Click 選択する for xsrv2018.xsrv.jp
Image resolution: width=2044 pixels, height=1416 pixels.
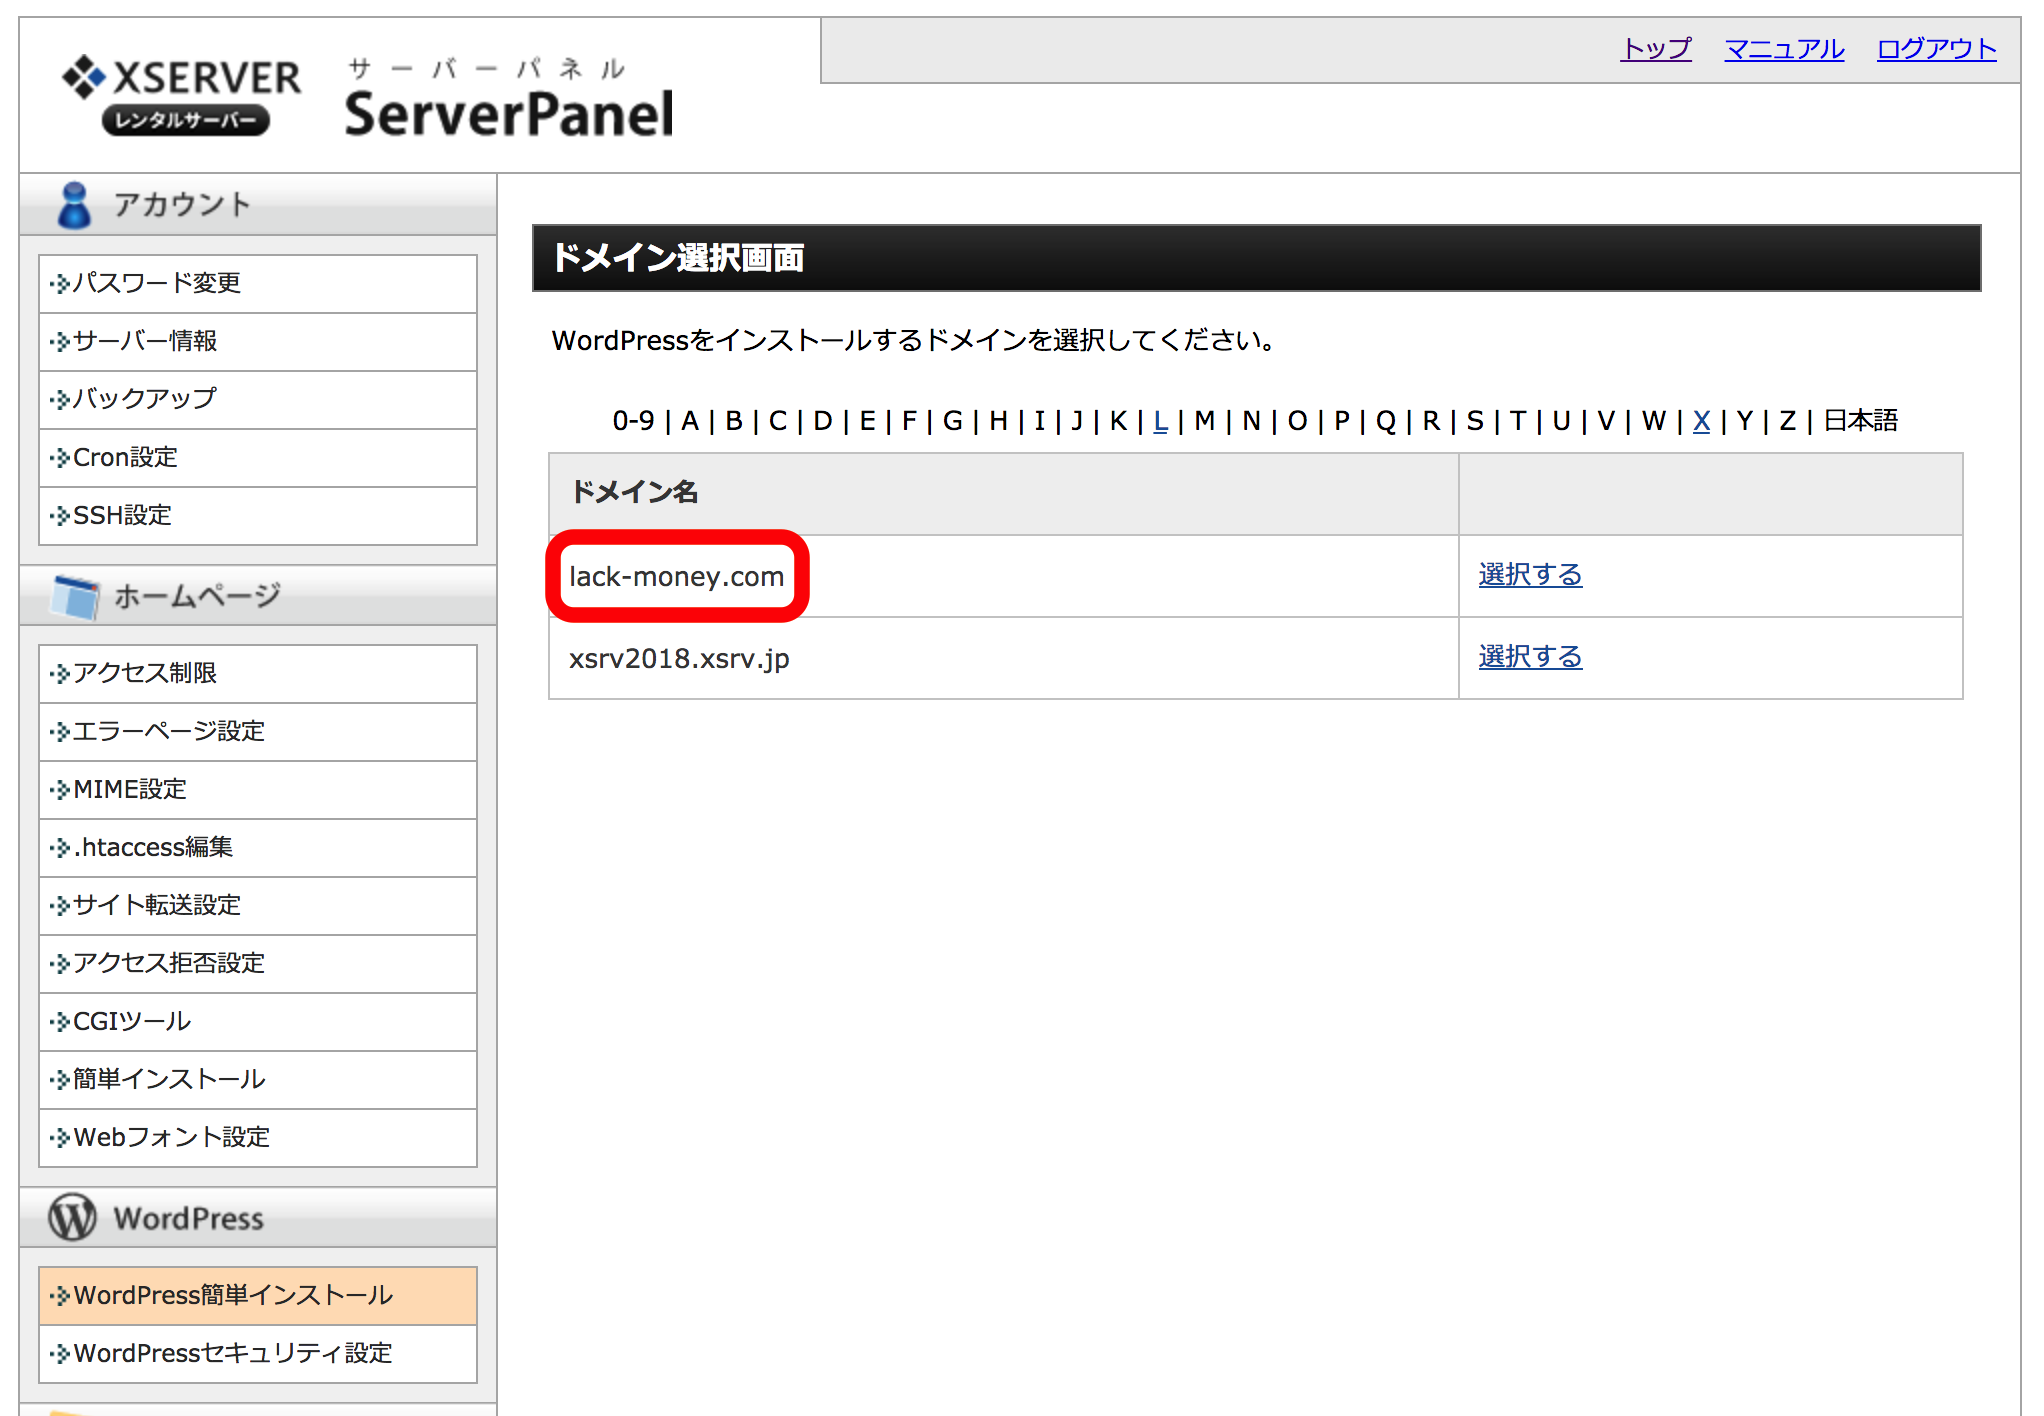point(1530,657)
